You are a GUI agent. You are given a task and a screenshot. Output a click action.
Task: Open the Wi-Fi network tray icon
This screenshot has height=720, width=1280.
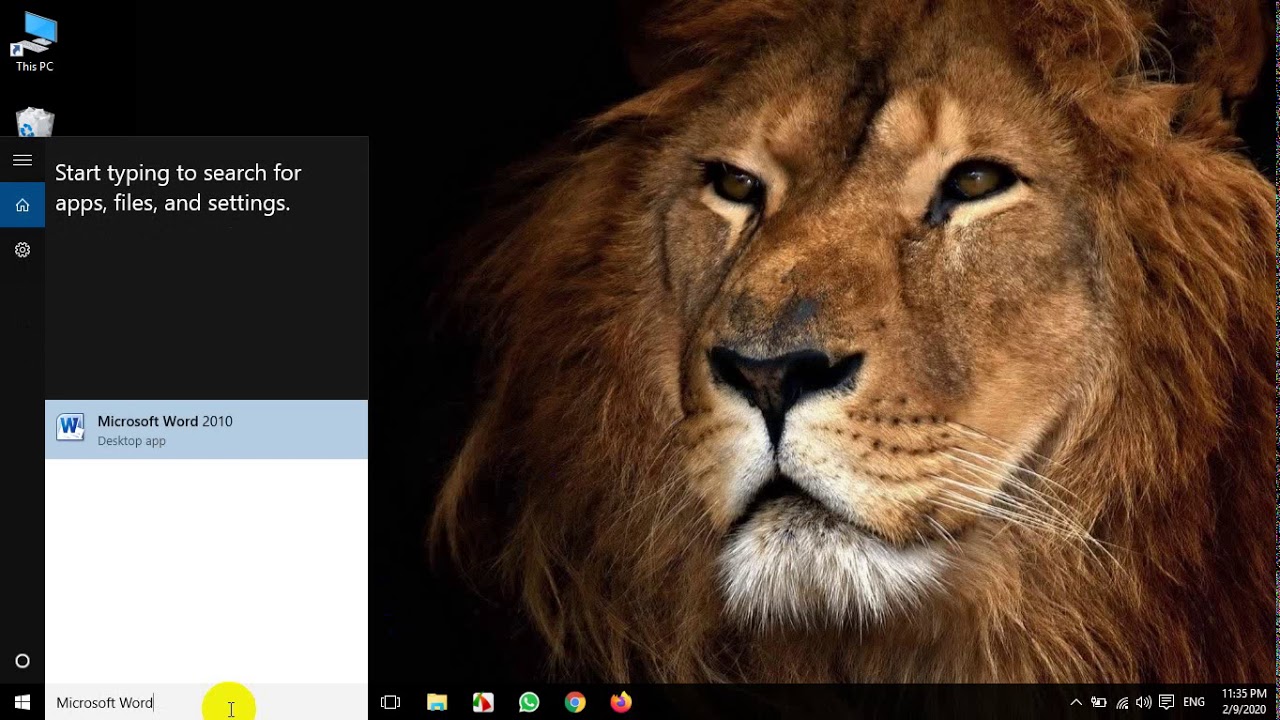(1122, 702)
